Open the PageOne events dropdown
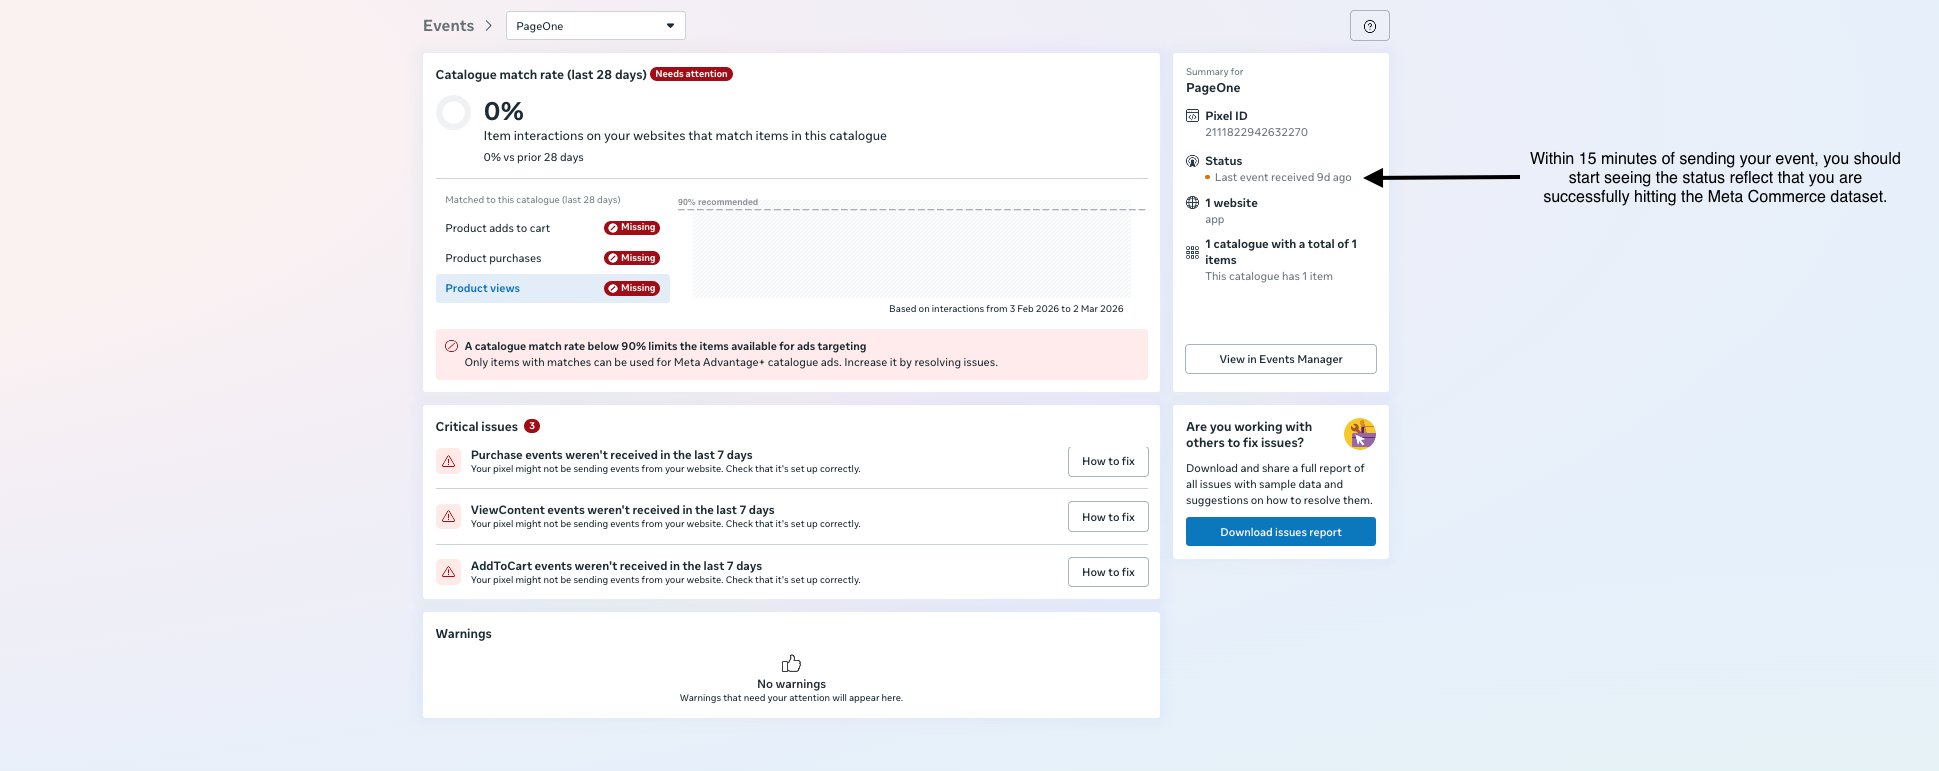Viewport: 1939px width, 771px height. pos(595,26)
